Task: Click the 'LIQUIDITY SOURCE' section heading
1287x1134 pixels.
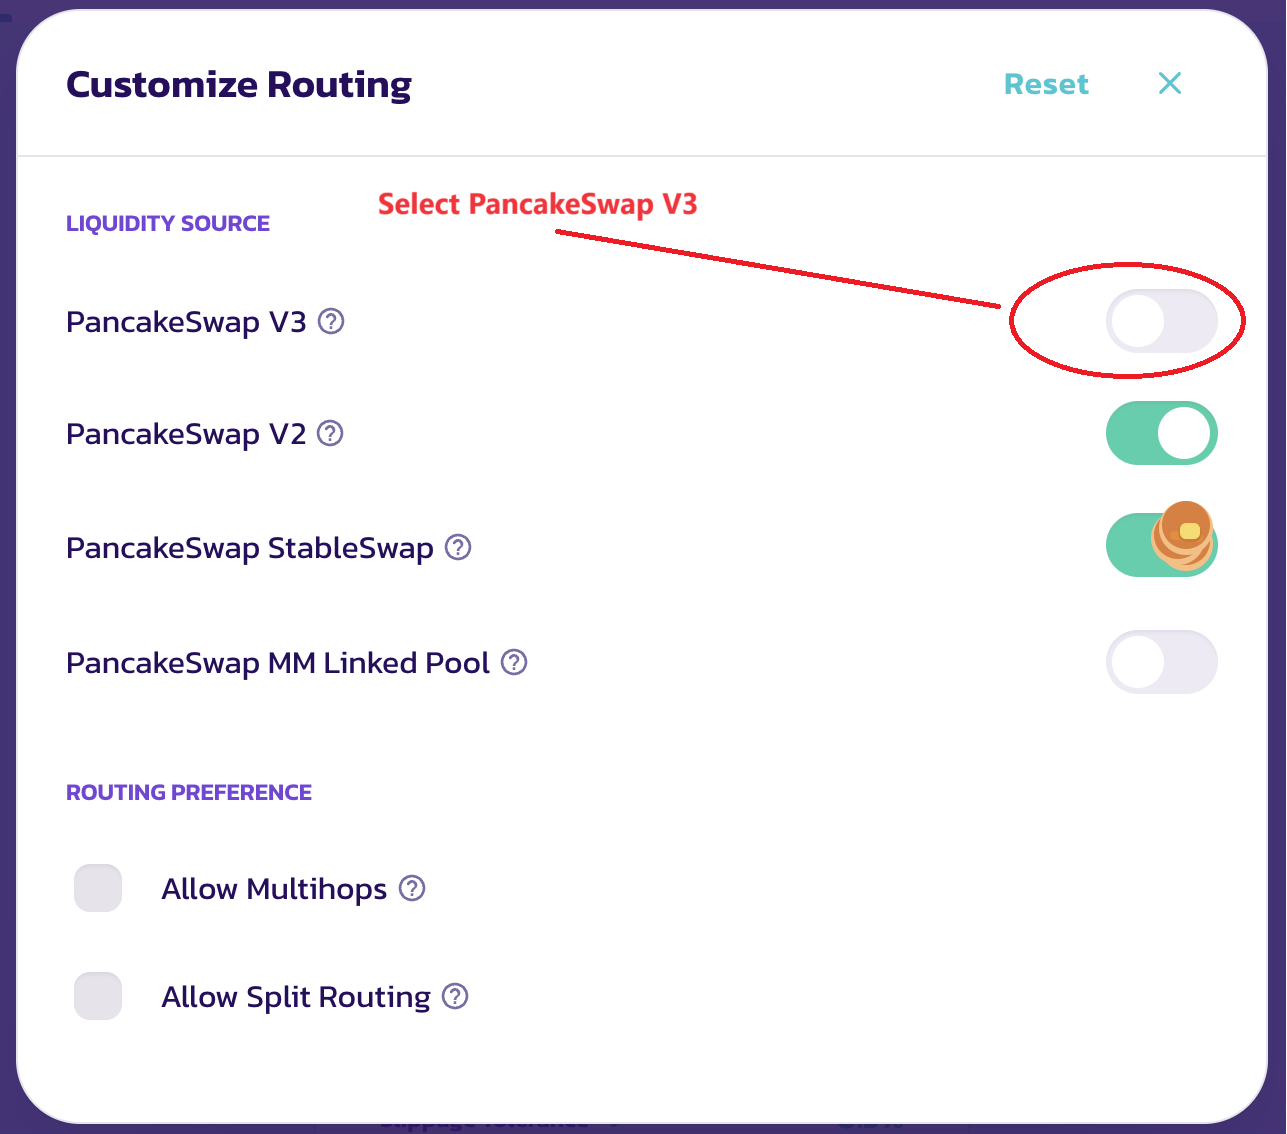Action: pos(168,223)
